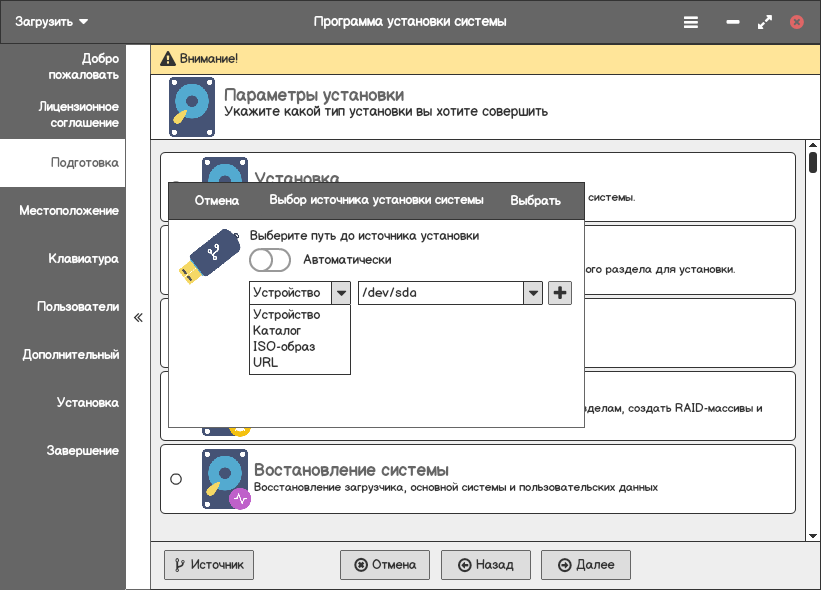Click the vertical scrollbar handle
The width and height of the screenshot is (821, 590).
tap(813, 162)
